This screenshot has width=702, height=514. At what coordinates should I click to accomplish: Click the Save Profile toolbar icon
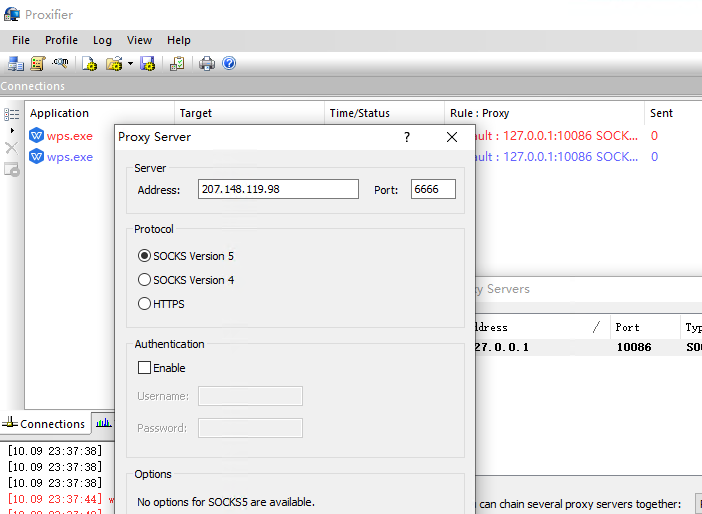pyautogui.click(x=148, y=64)
